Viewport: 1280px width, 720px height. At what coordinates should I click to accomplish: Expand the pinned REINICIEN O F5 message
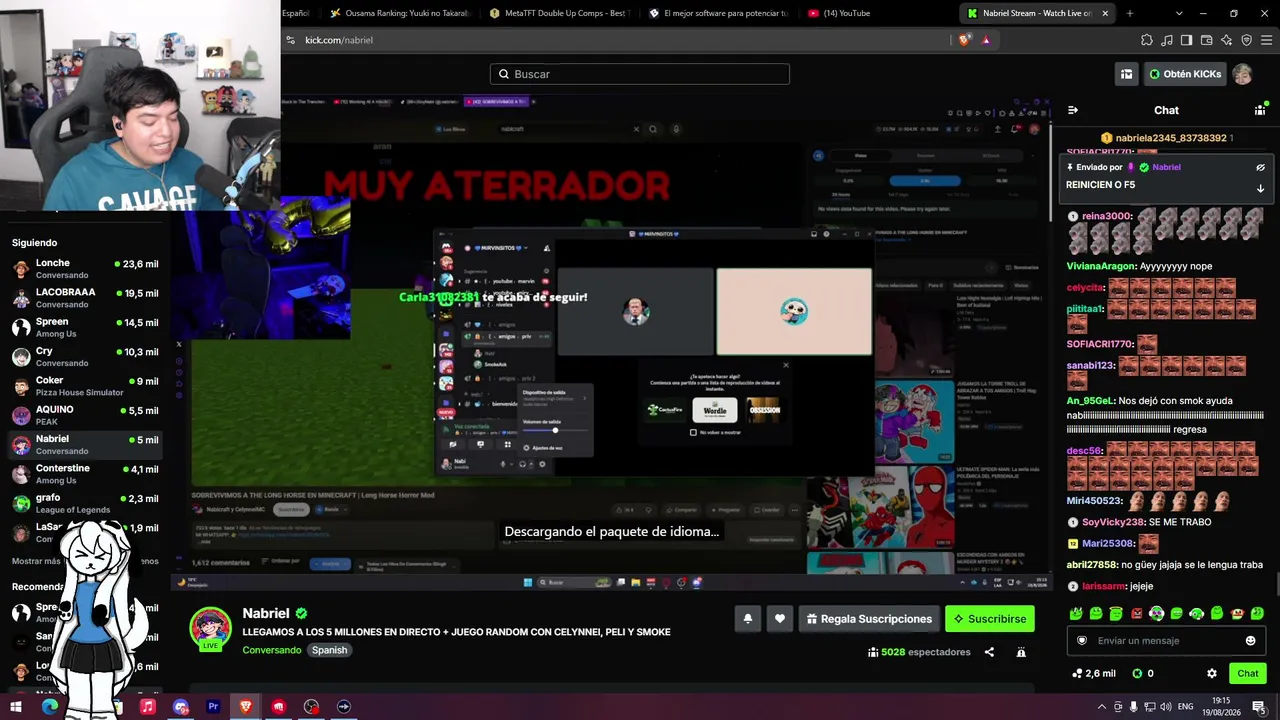tap(1260, 188)
